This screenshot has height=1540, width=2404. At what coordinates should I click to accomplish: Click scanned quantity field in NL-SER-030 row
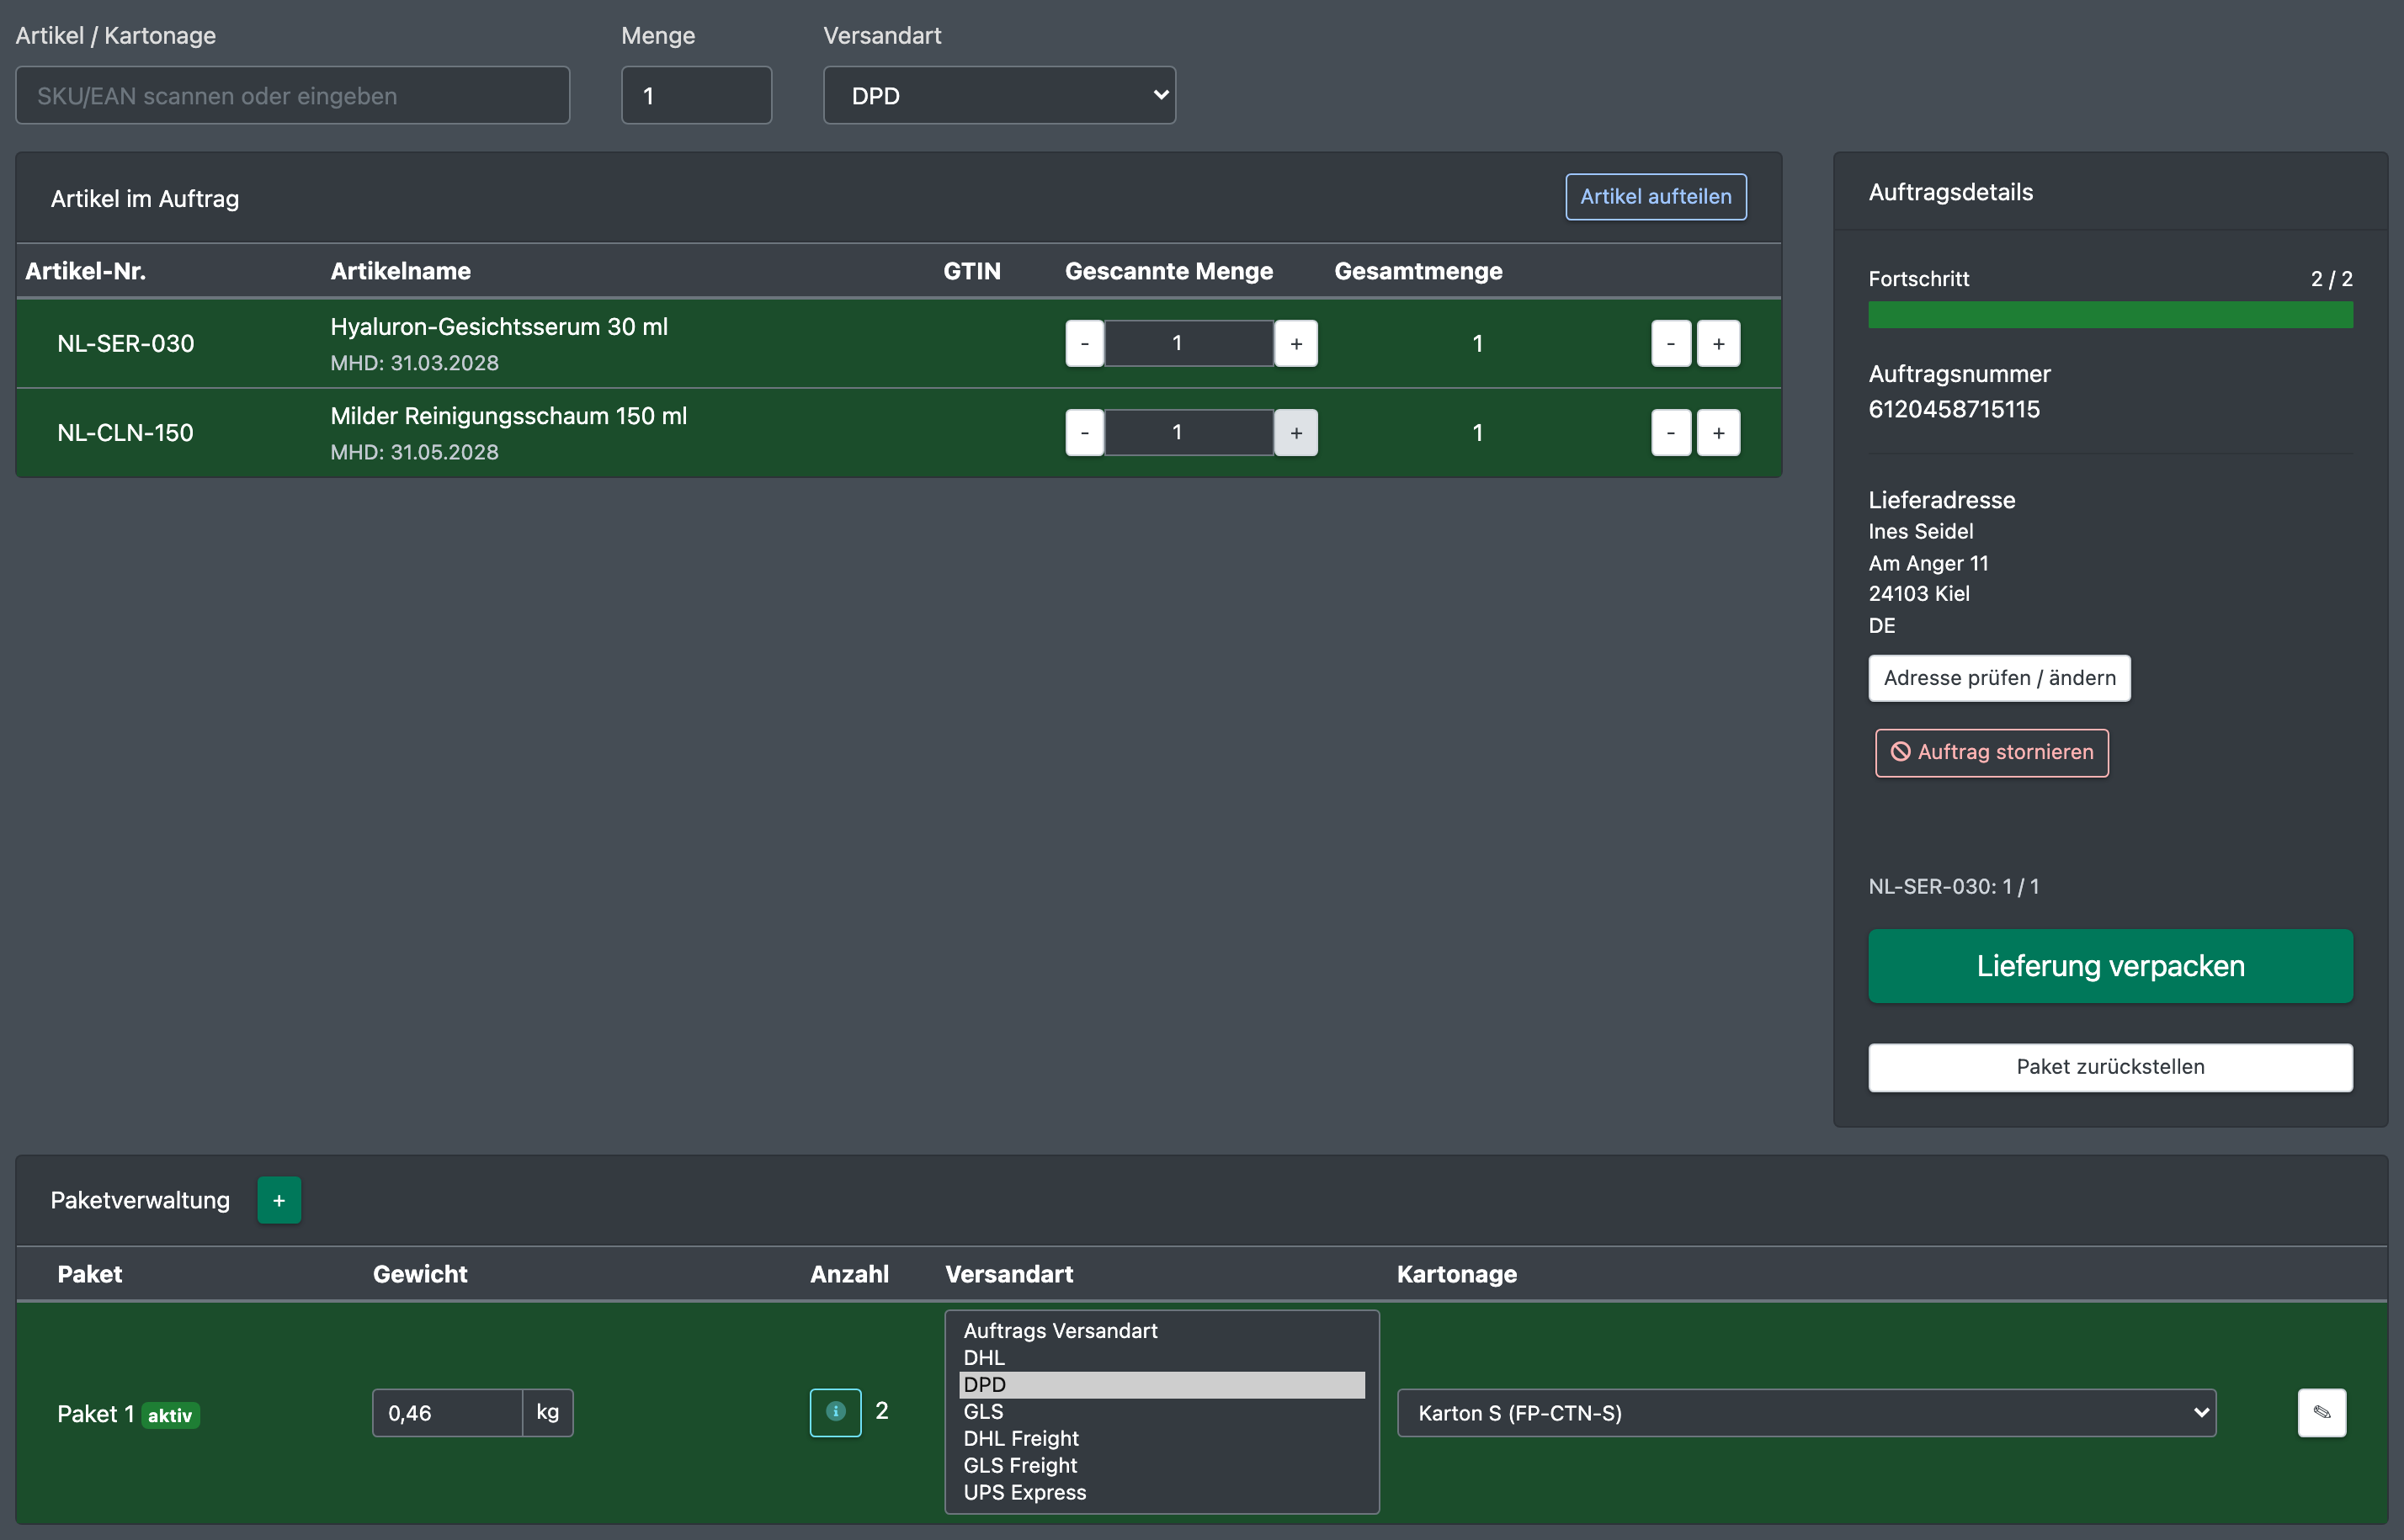(x=1189, y=343)
